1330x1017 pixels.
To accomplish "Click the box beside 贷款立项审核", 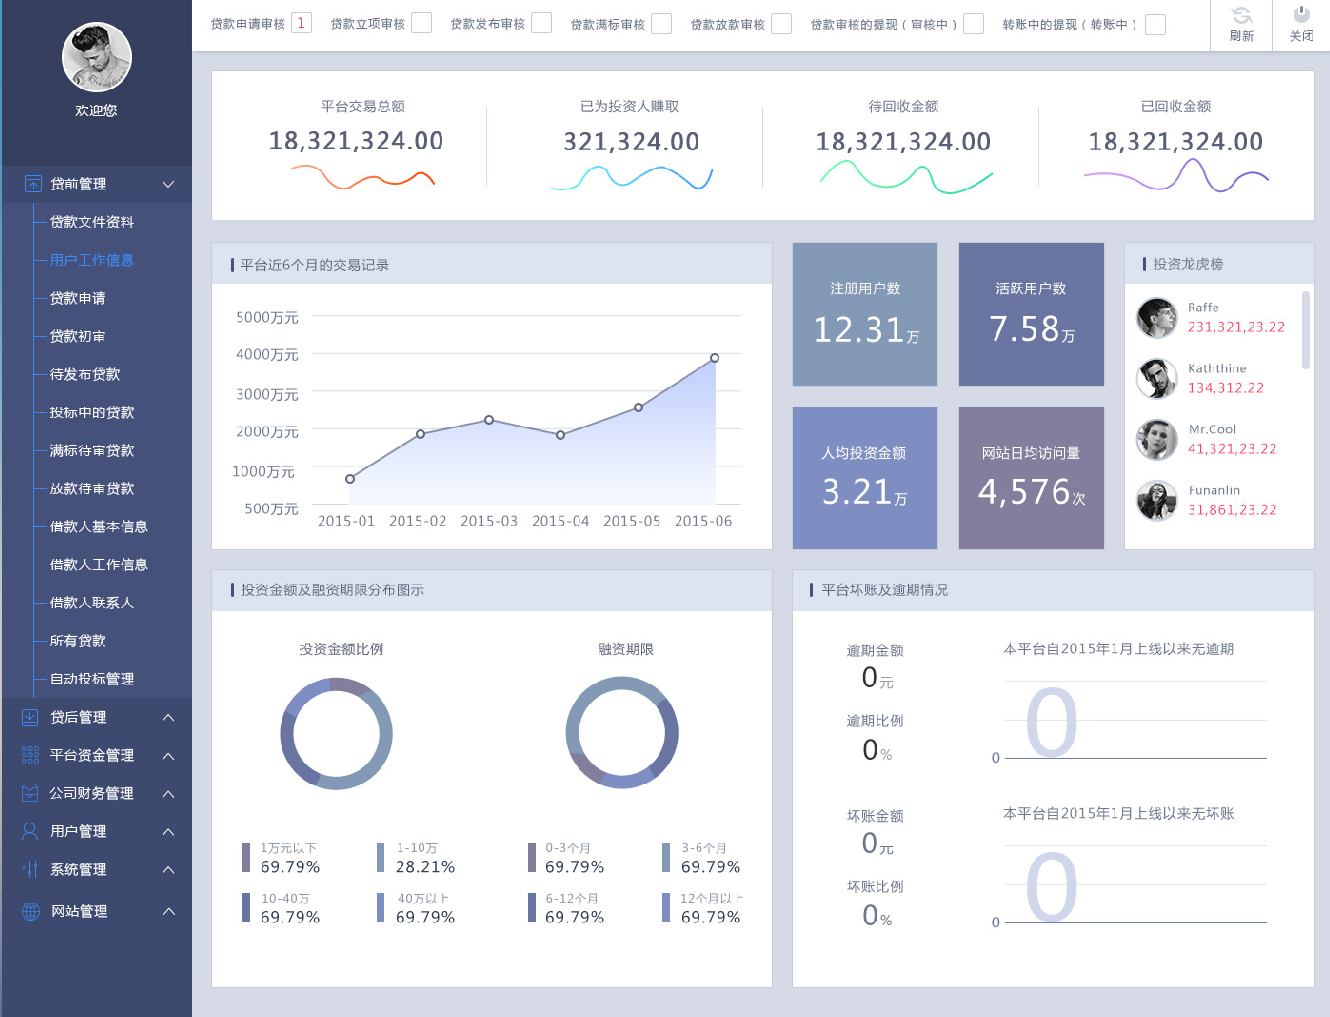I will click(x=421, y=23).
